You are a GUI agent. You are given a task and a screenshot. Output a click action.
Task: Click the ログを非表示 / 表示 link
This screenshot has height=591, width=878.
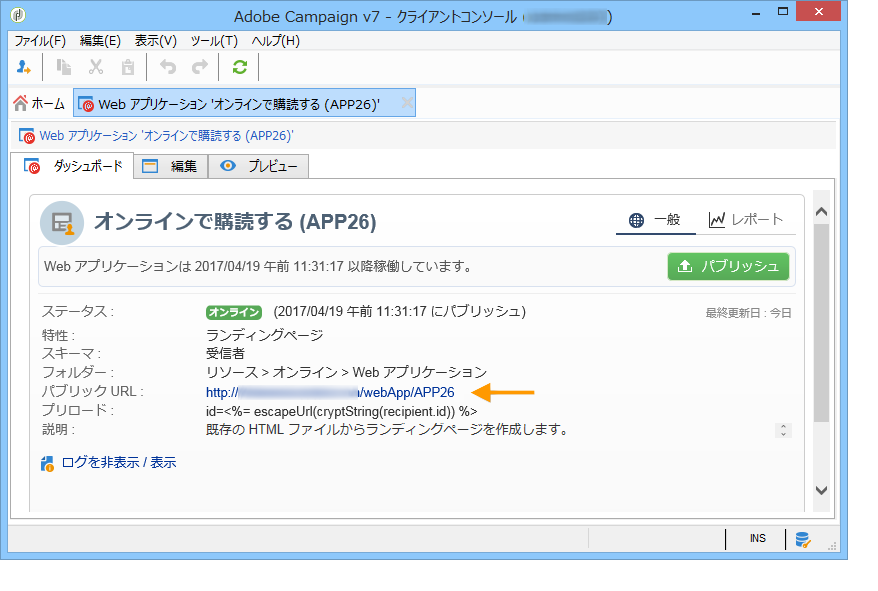pyautogui.click(x=119, y=463)
